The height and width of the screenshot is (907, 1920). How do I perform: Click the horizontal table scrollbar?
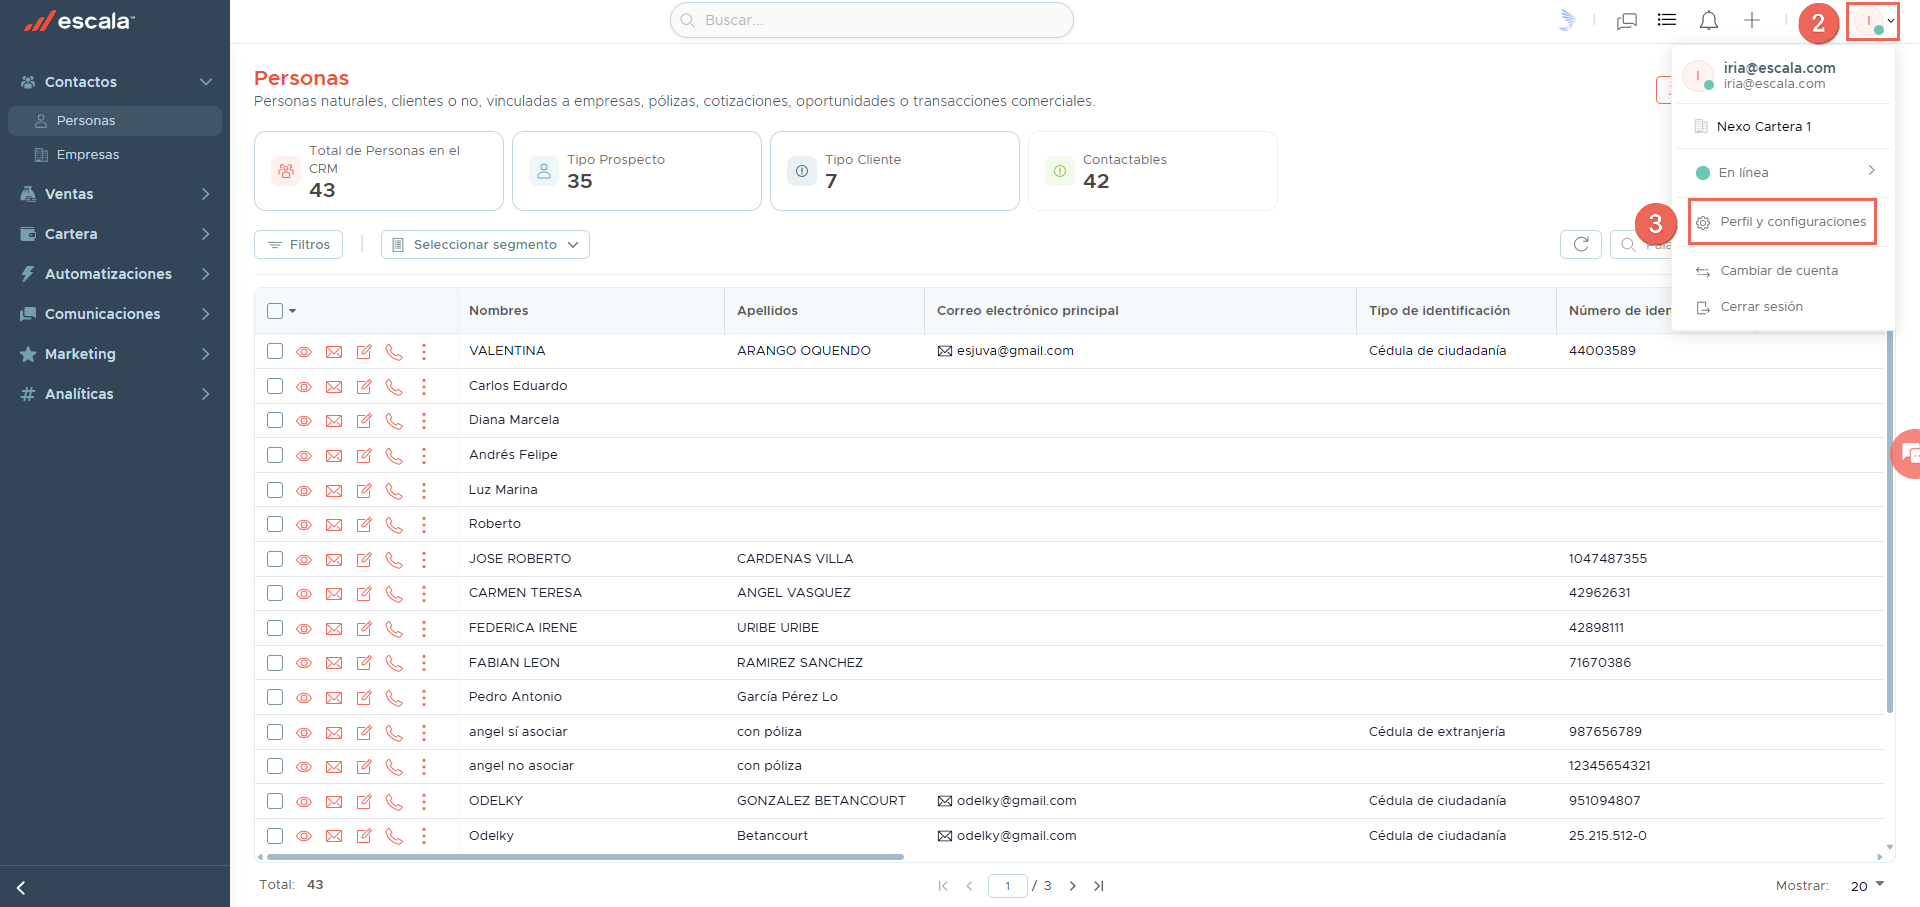pos(585,857)
